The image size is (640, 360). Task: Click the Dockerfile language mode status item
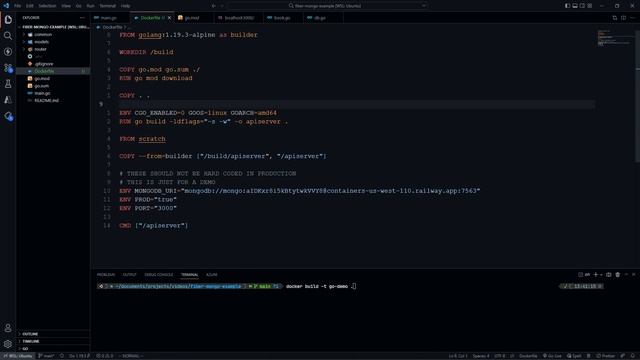click(528, 356)
